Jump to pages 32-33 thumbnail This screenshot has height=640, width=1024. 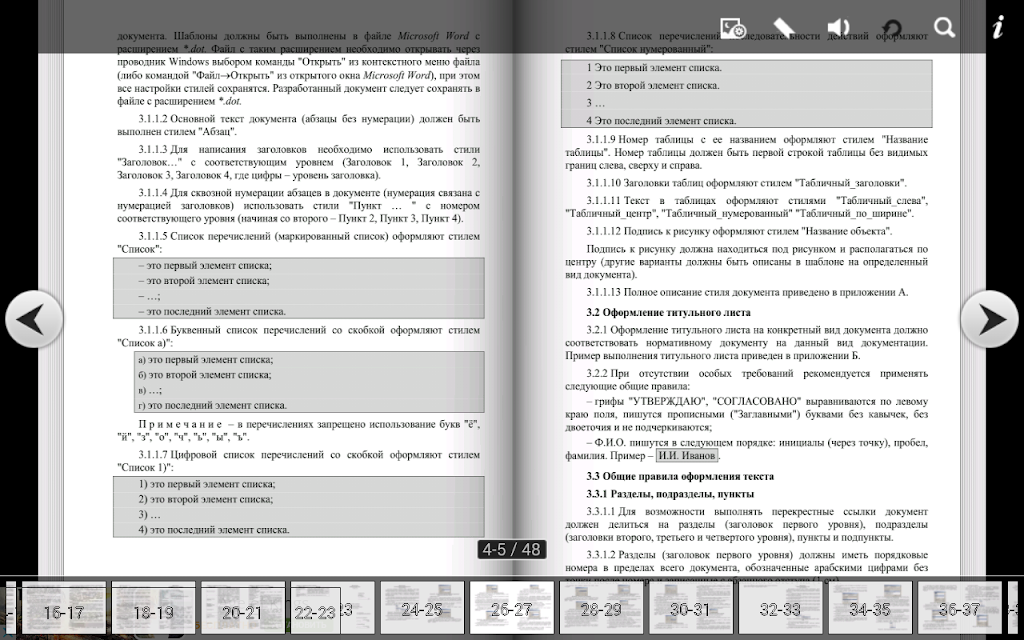pos(780,609)
